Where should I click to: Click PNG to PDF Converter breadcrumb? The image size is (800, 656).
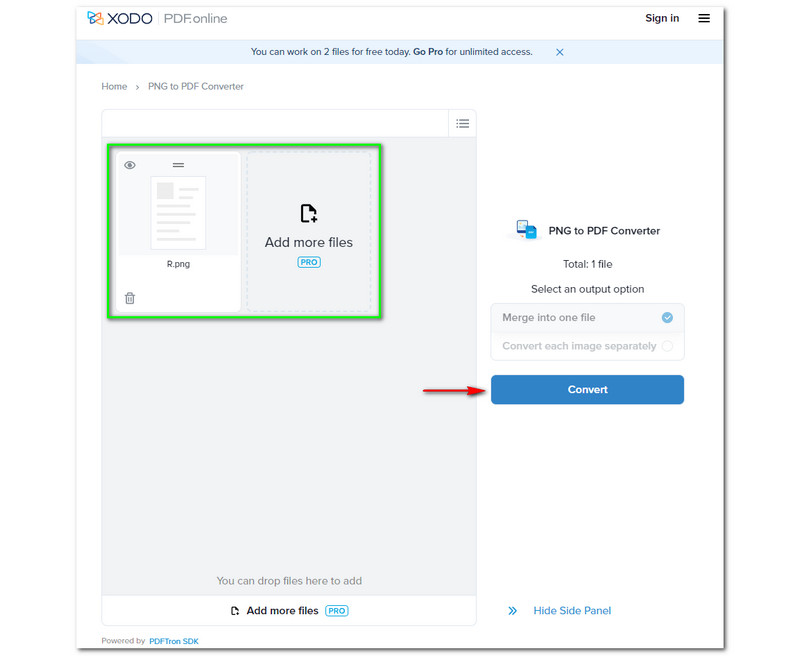click(195, 86)
